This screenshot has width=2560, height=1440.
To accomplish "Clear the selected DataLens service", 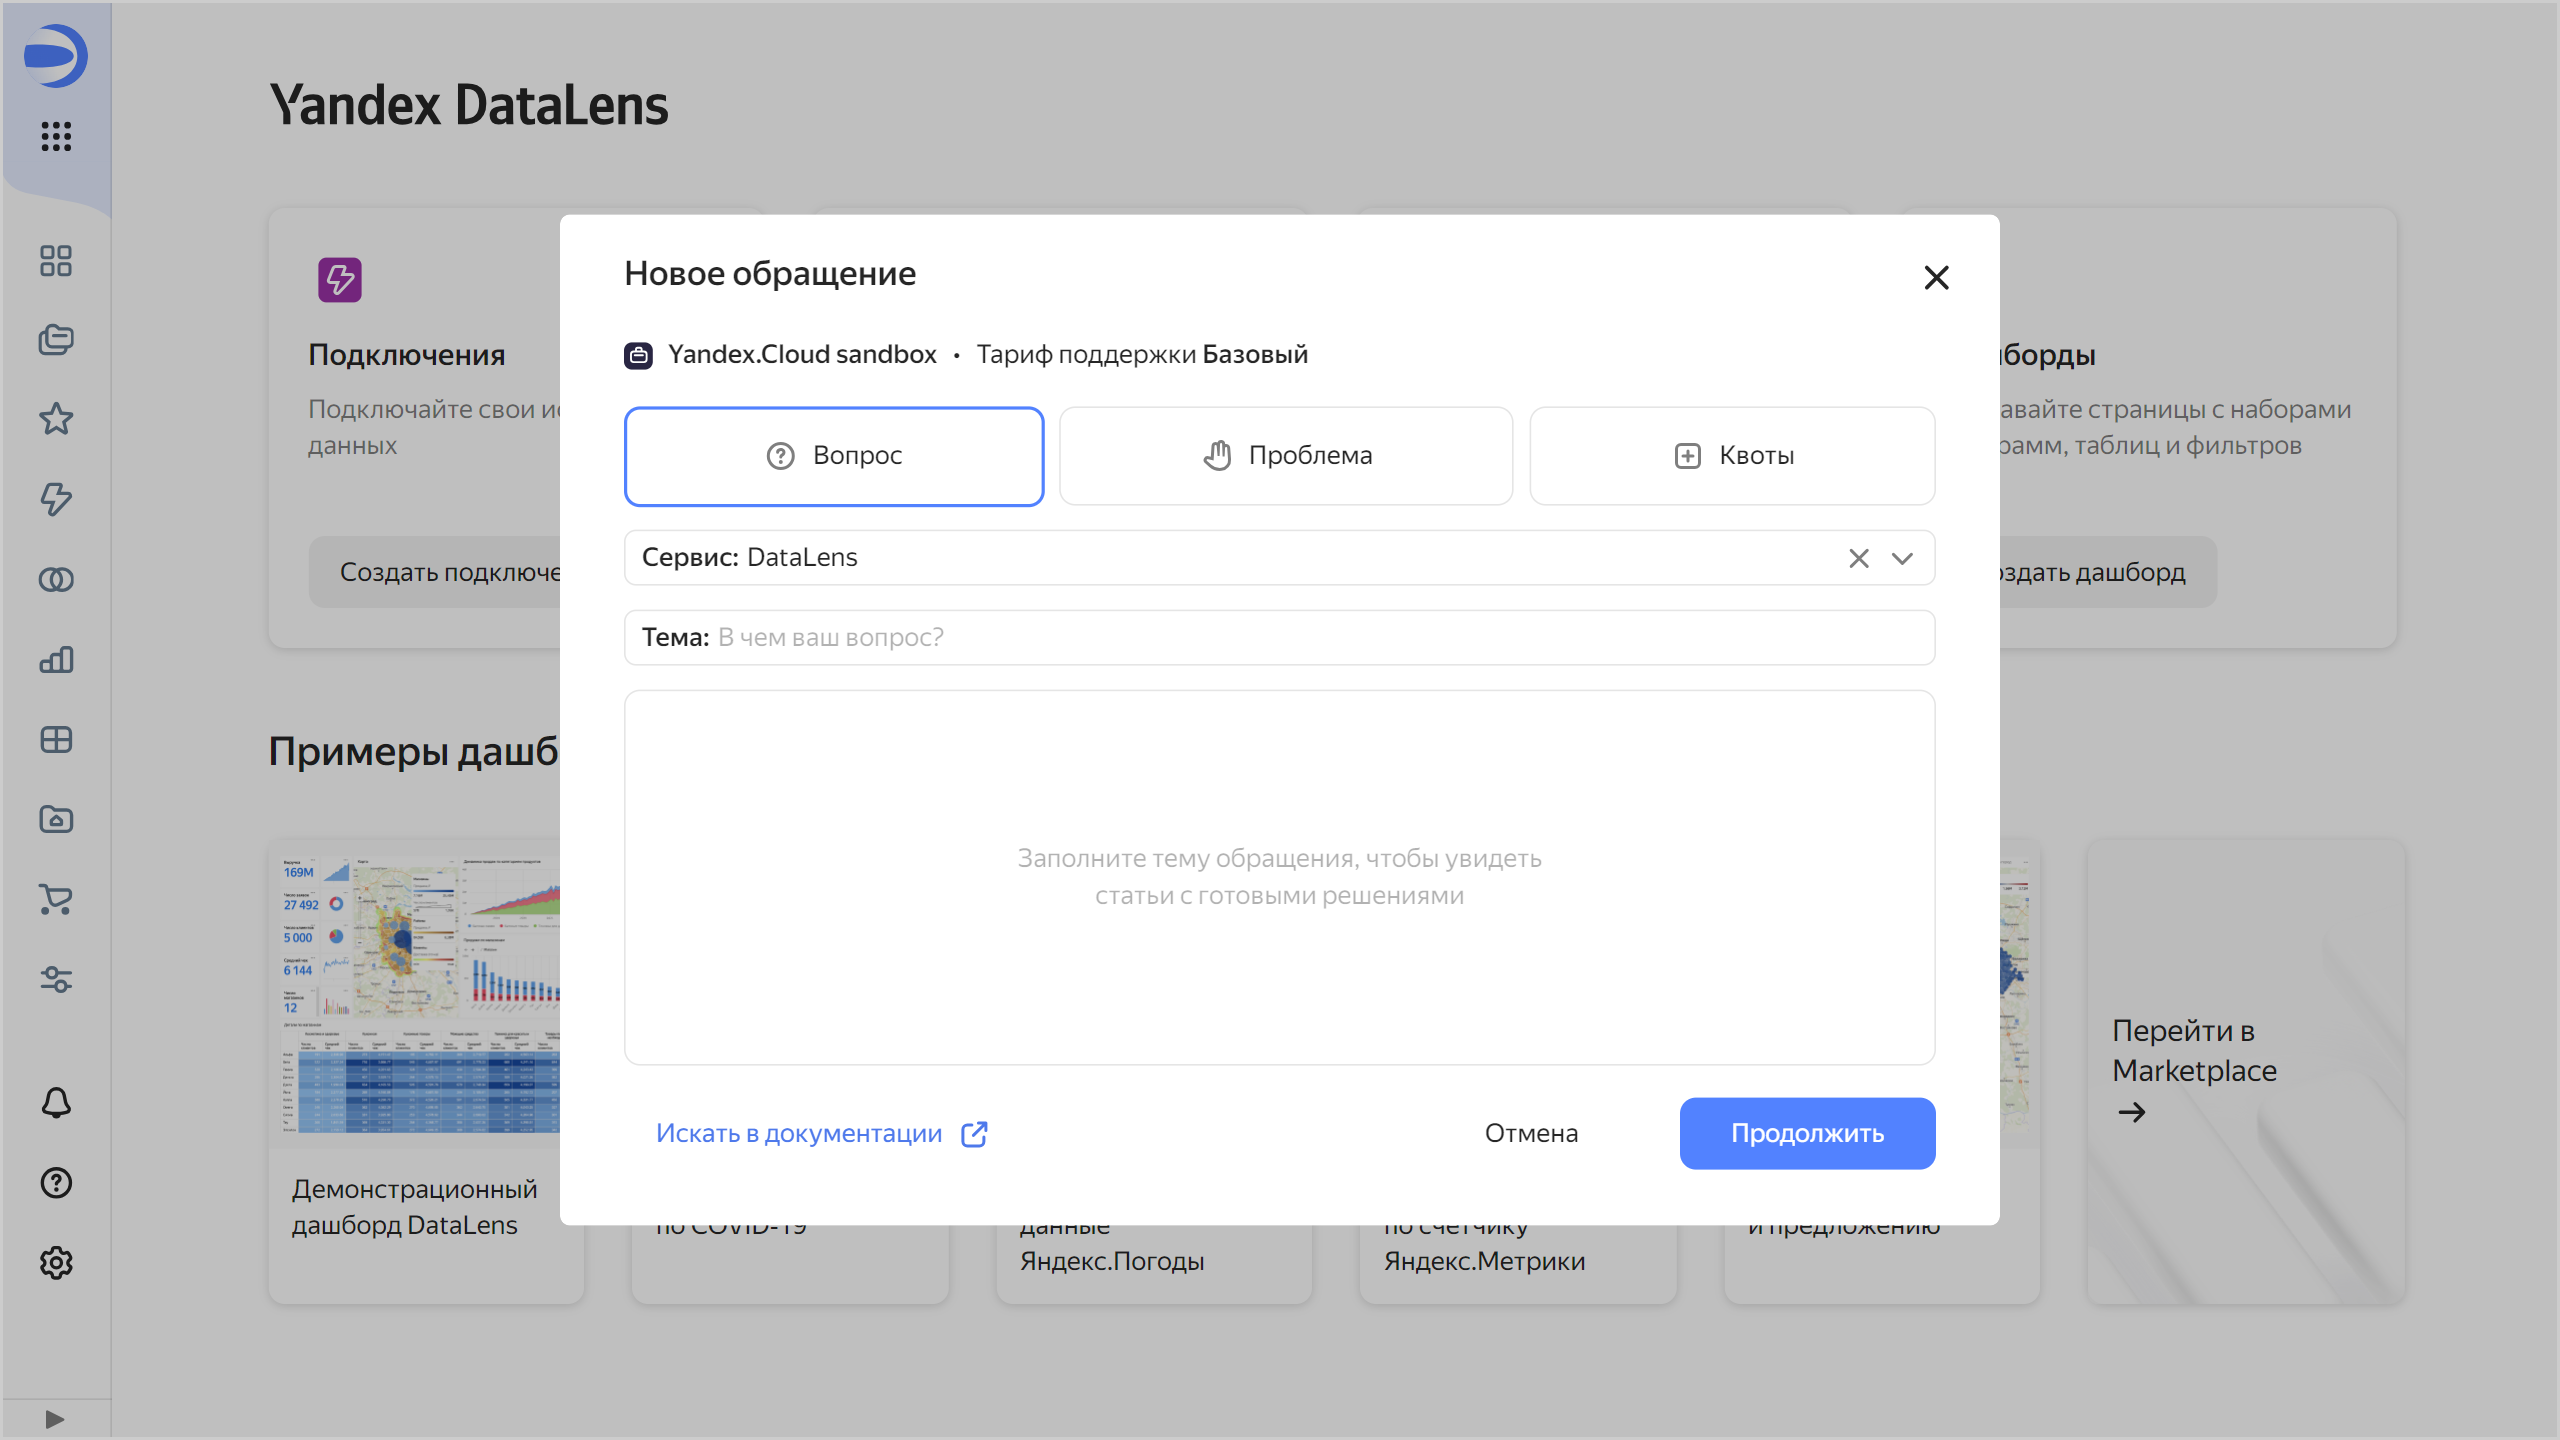I will [x=1858, y=558].
